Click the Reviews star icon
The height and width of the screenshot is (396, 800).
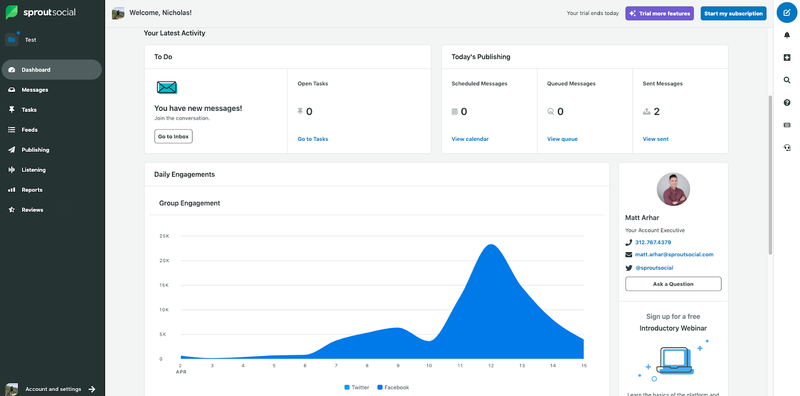point(12,210)
